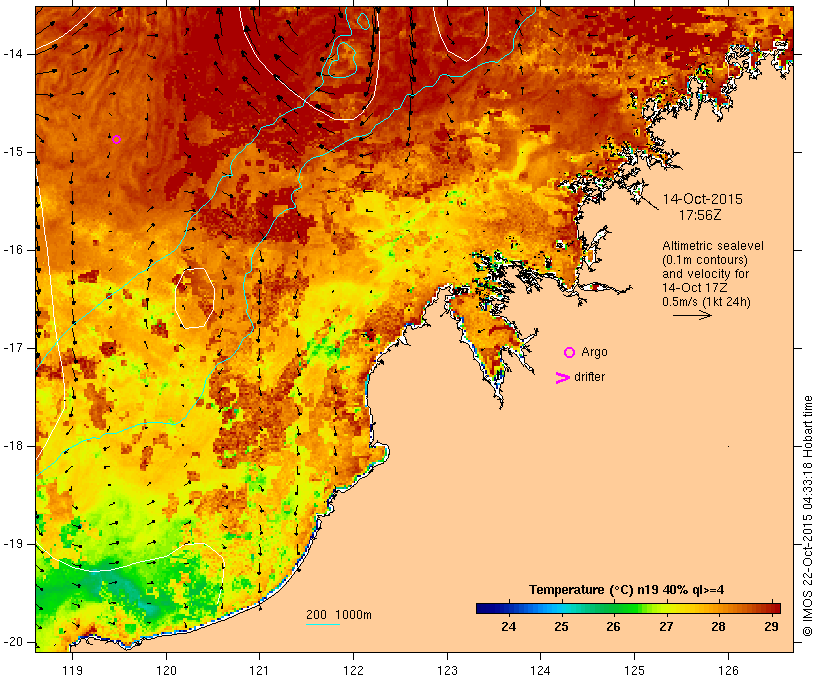Click the cyan isobath legend line
Viewport: 820px width, 680px height.
point(323,624)
